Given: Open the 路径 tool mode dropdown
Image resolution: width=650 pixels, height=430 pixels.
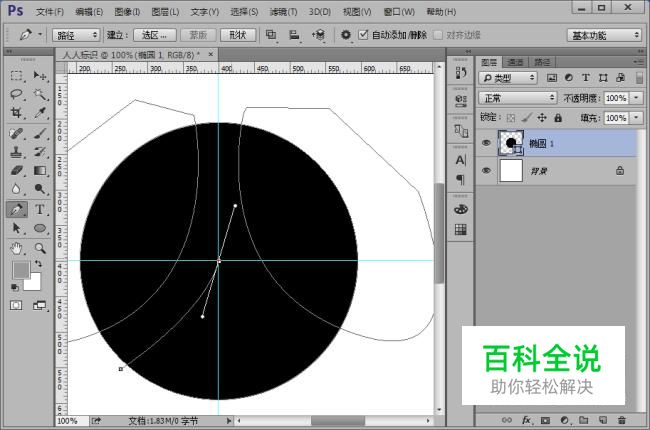Looking at the screenshot, I should click(x=76, y=35).
